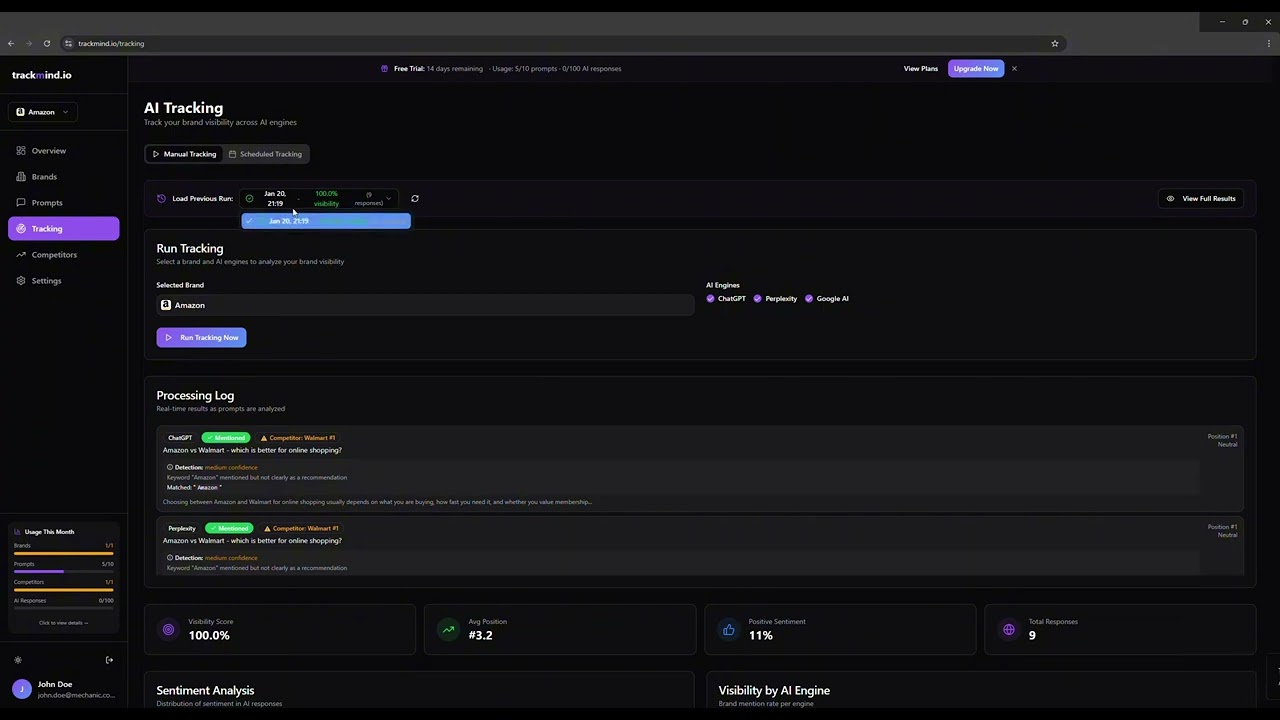1280x720 pixels.
Task: Select Tracking in the sidebar
Action: coord(63,229)
